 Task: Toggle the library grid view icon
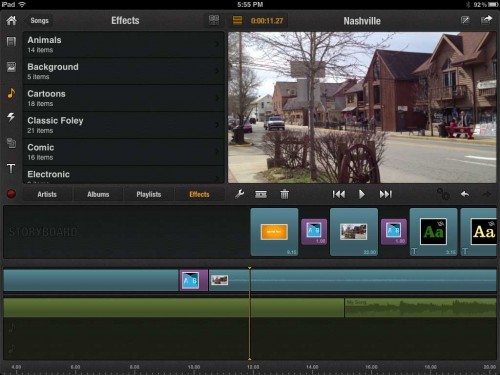point(214,20)
